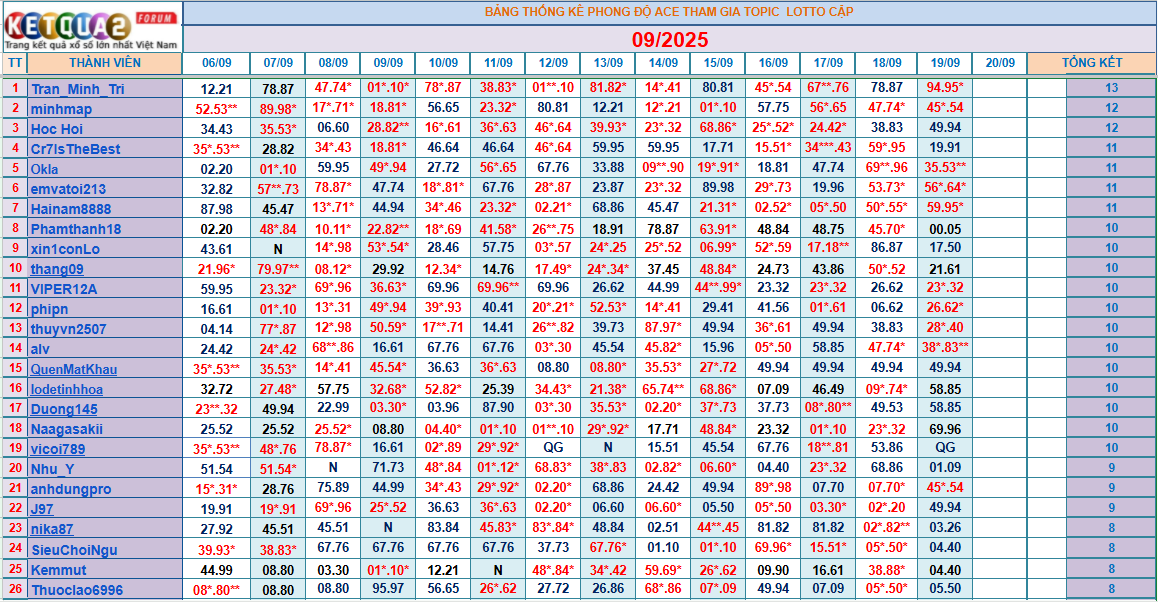Click on member vicoi789

pos(58,449)
